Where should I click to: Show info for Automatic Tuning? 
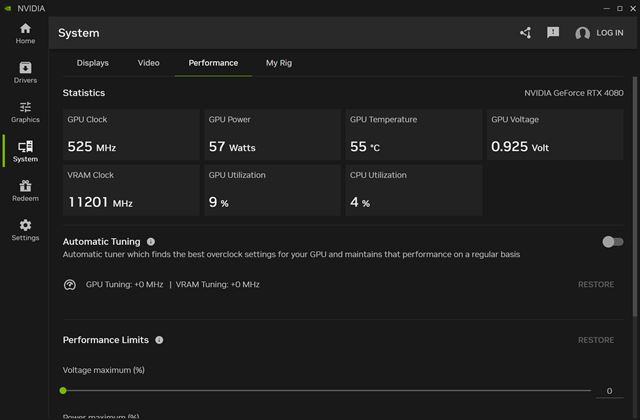click(x=151, y=242)
